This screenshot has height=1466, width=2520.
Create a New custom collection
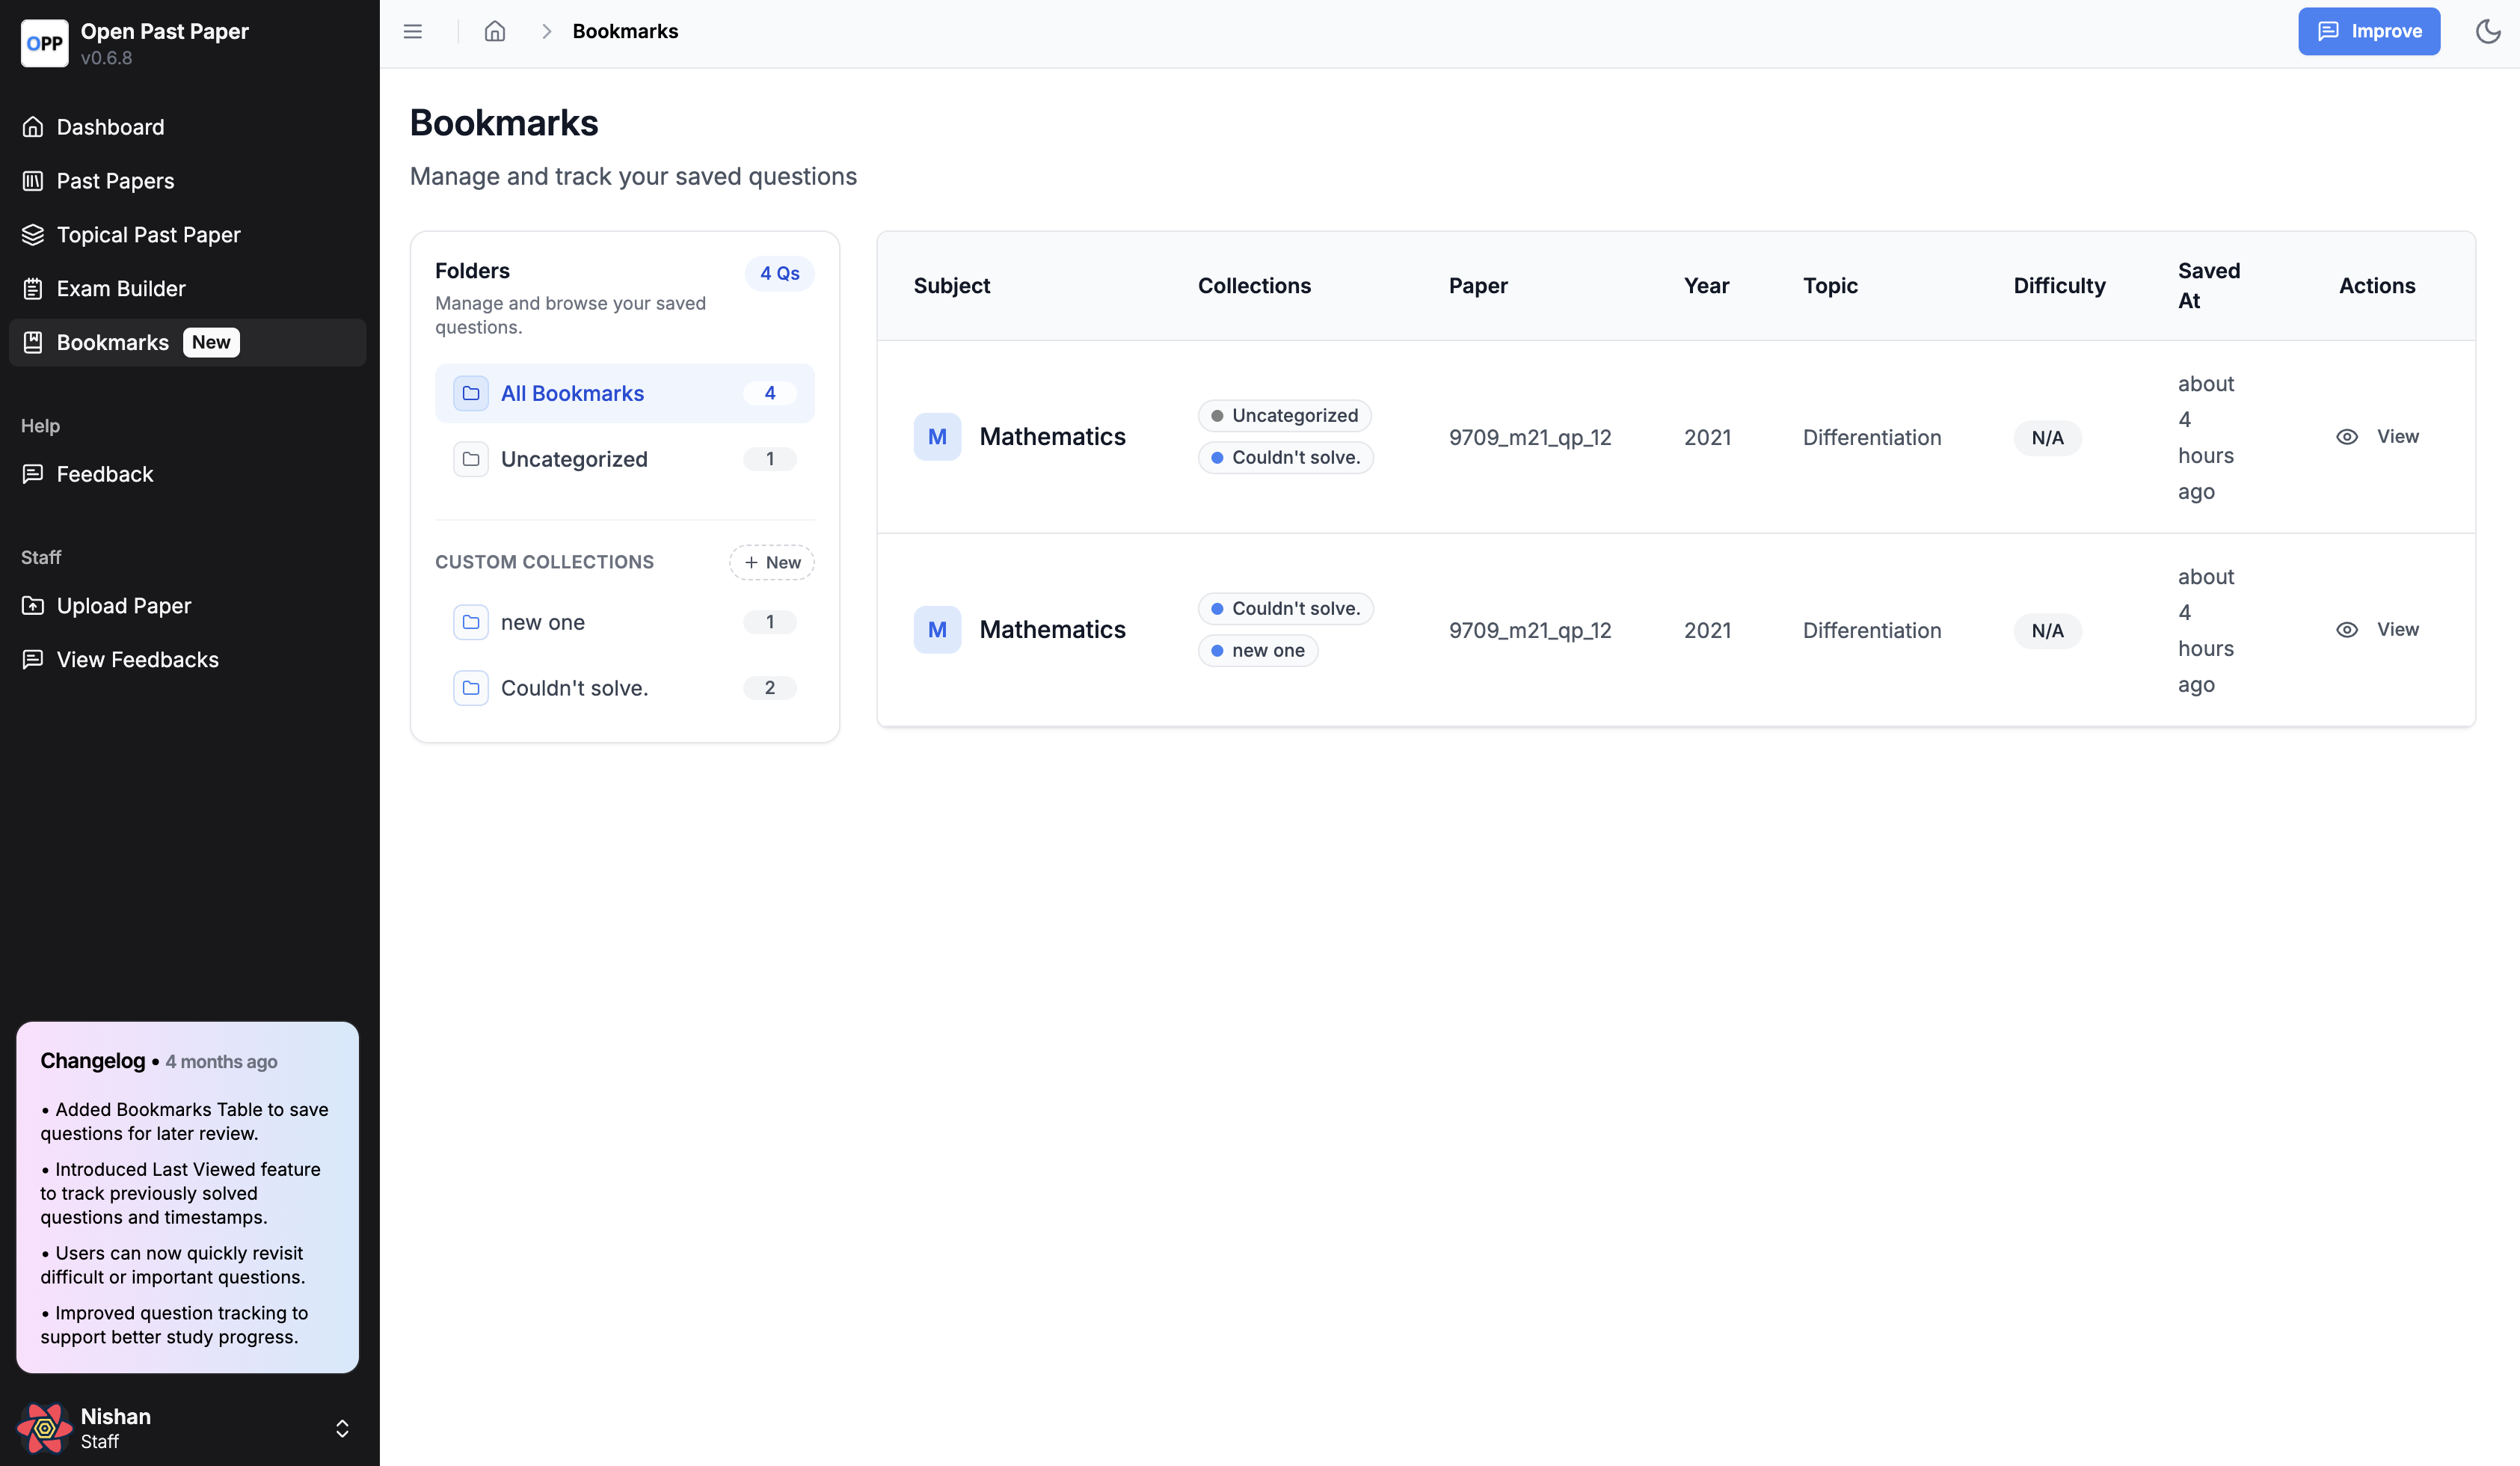(771, 562)
